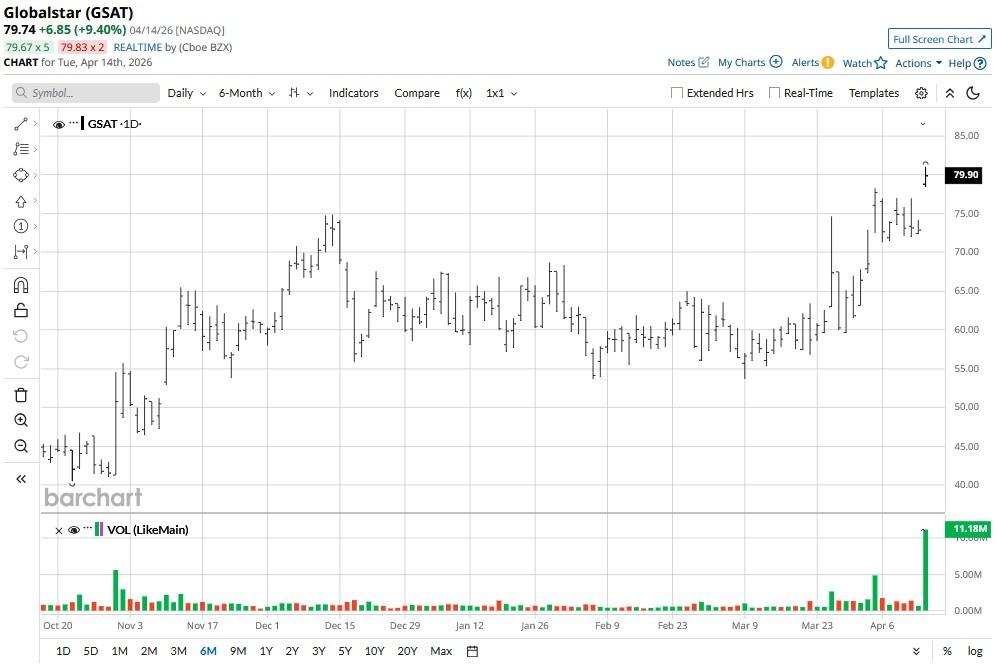
Task: Zoom out of the chart
Action: pyautogui.click(x=20, y=446)
